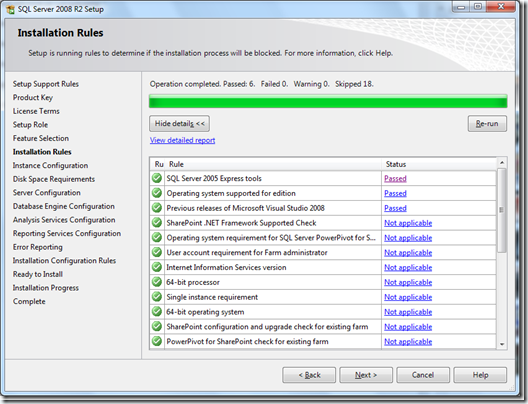Select Setup Role step in sidebar
528x404 pixels.
coord(30,125)
